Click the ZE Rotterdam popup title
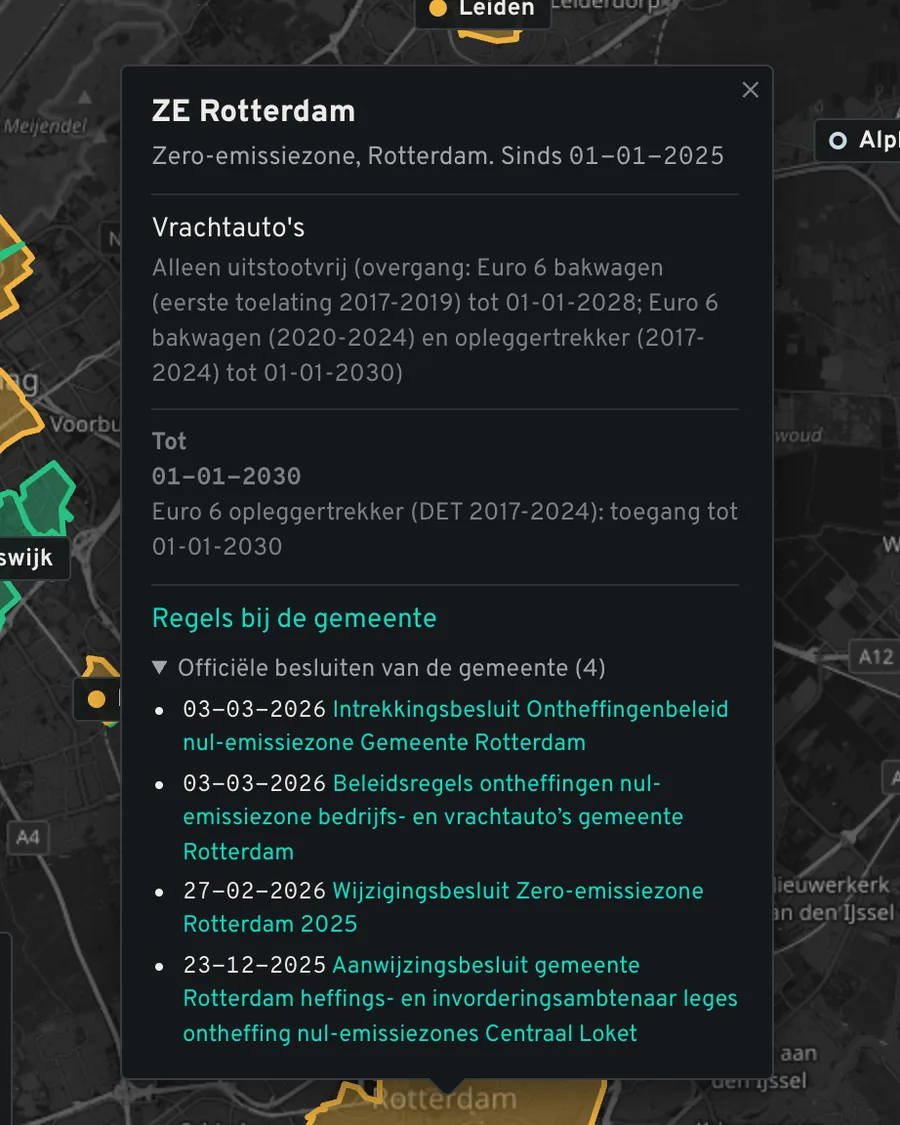This screenshot has height=1125, width=900. pyautogui.click(x=253, y=111)
